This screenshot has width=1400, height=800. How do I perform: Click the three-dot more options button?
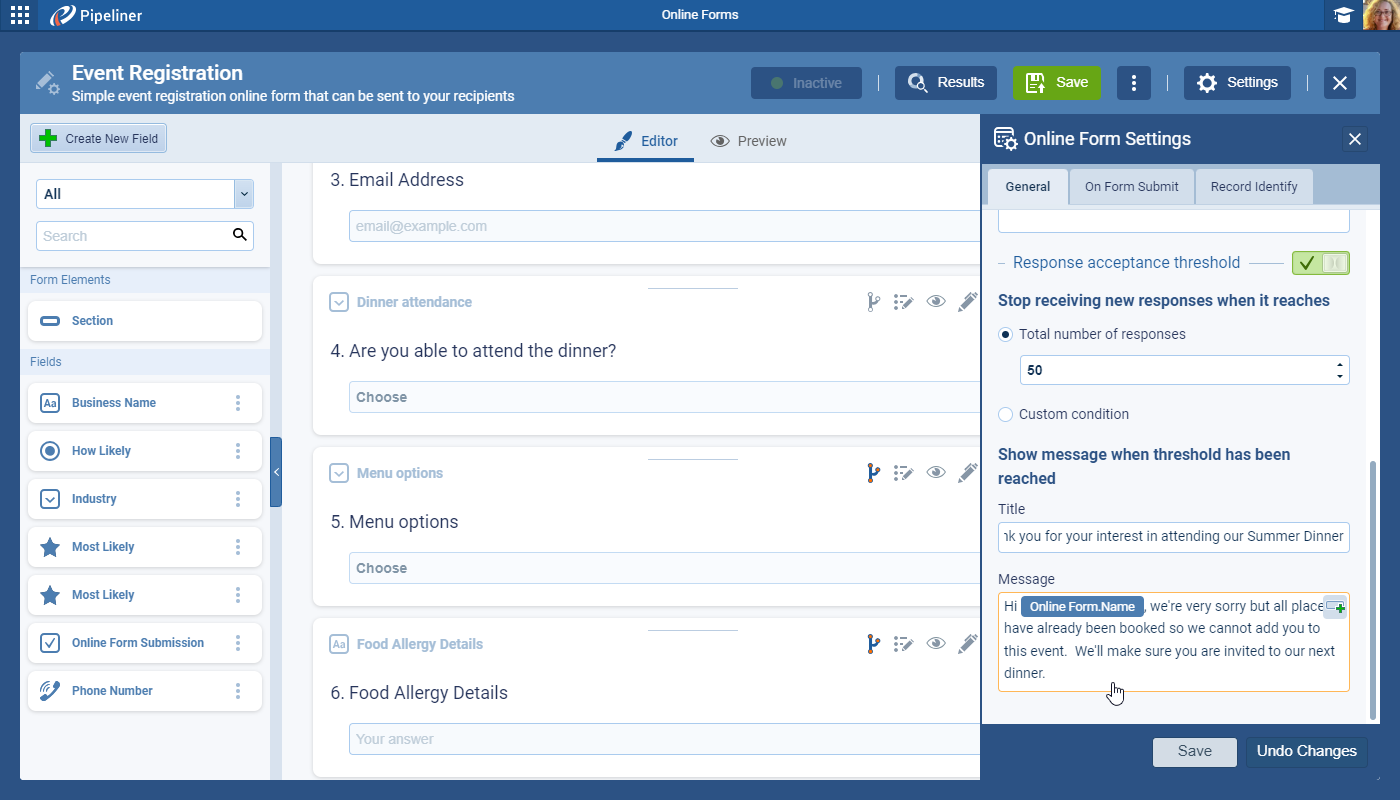pos(1133,83)
